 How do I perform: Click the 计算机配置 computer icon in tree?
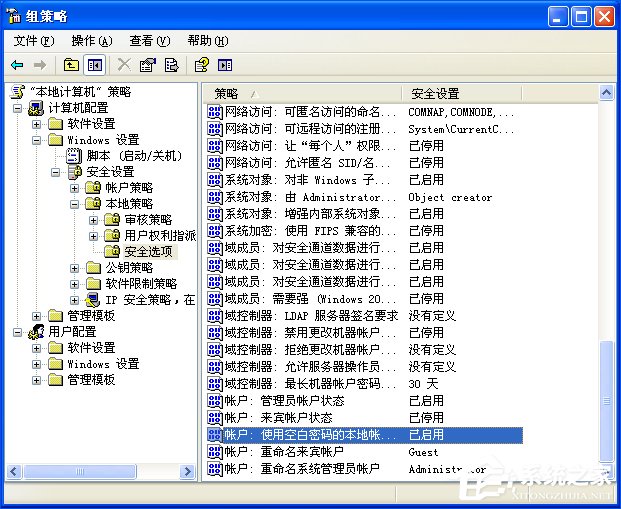[x=36, y=107]
